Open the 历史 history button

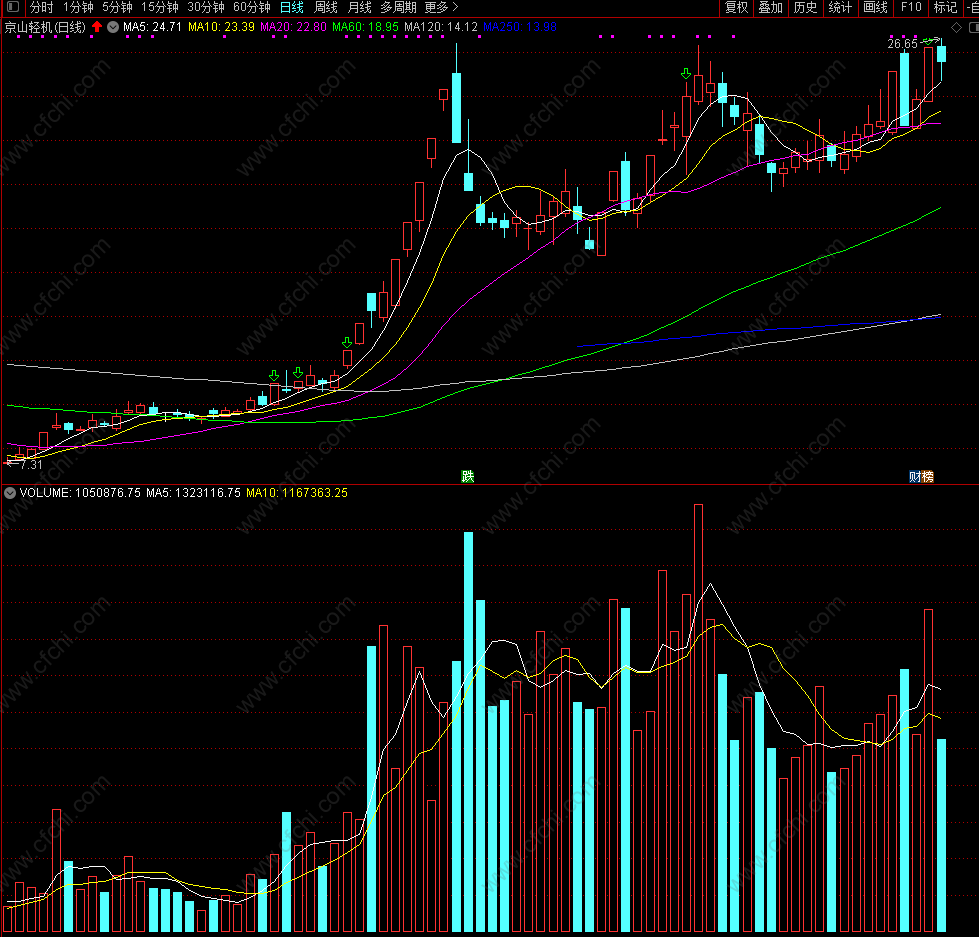(x=805, y=7)
